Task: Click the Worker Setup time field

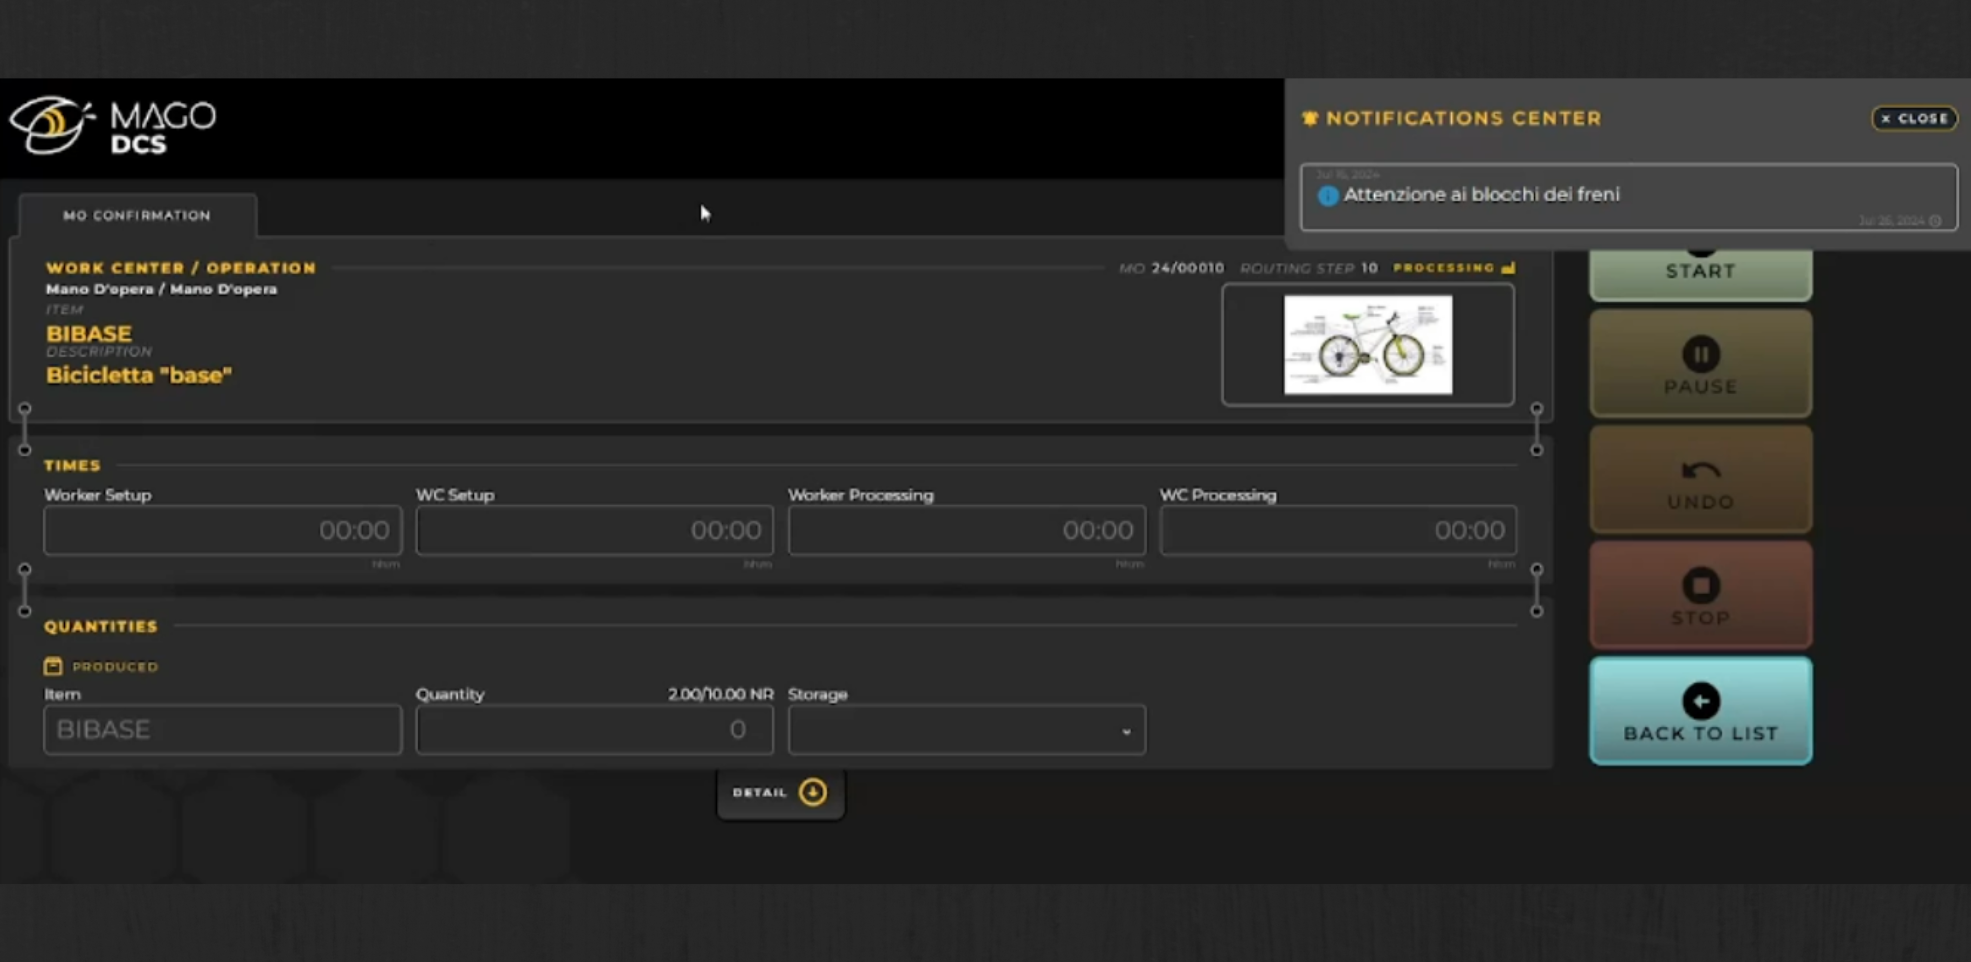Action: (x=222, y=530)
